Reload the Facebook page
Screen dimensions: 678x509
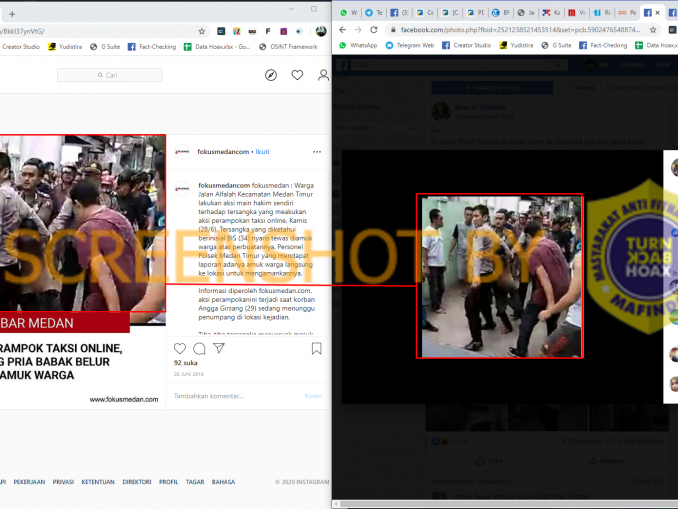pos(374,30)
